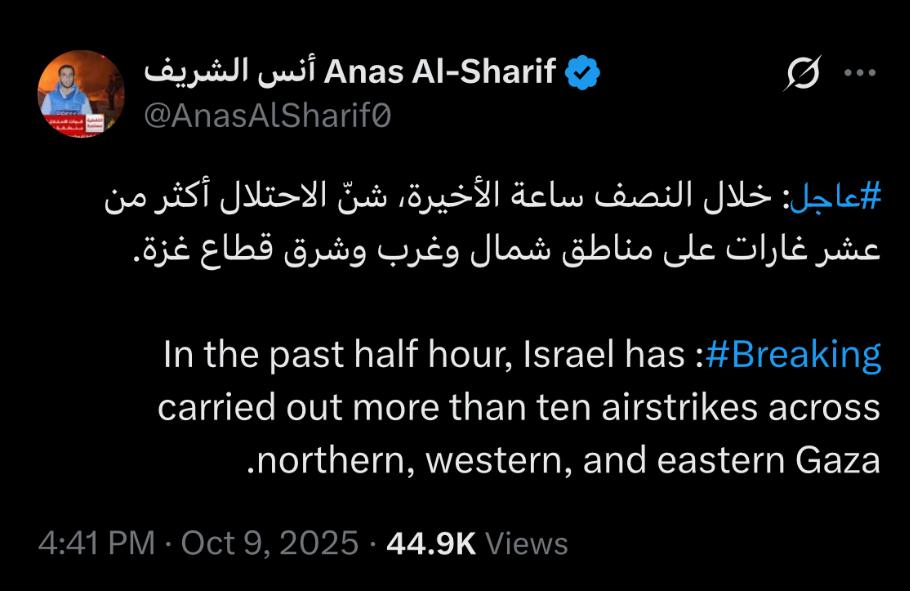Open the #Breaking hashtag
Viewport: 910px width, 591px height.
pyautogui.click(x=794, y=354)
